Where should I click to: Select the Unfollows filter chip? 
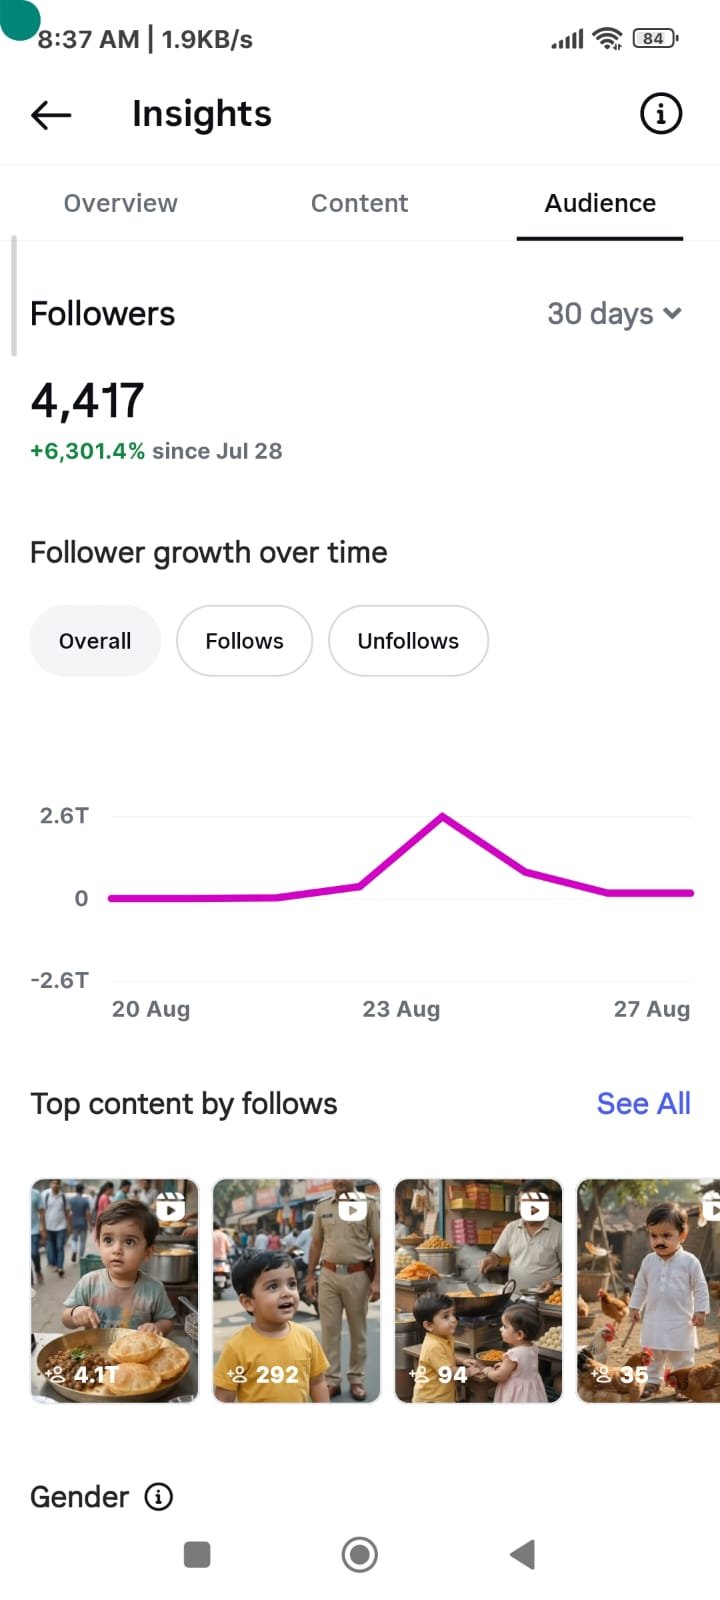[408, 641]
